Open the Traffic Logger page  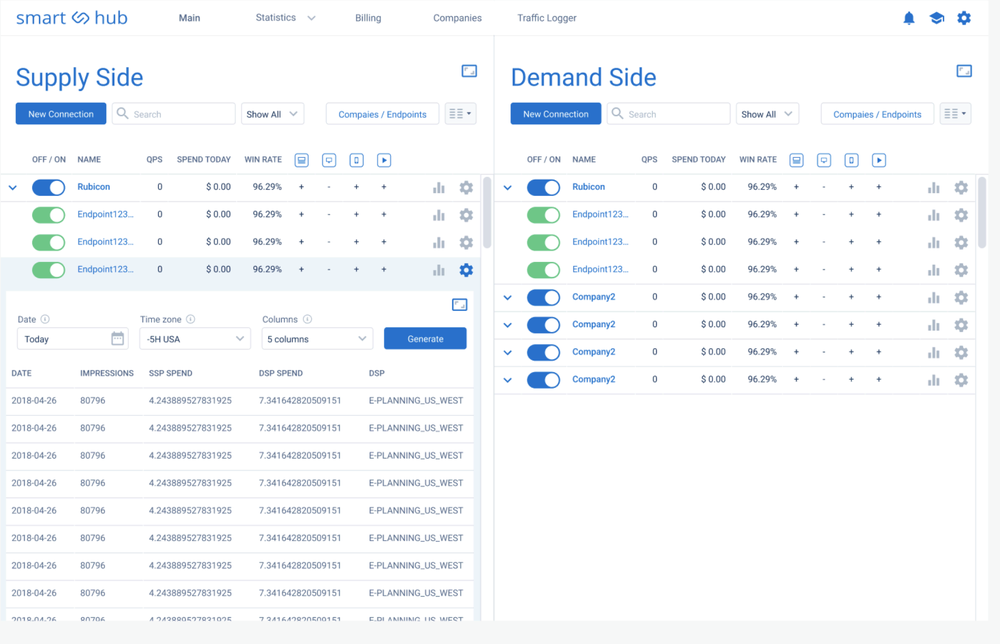547,18
